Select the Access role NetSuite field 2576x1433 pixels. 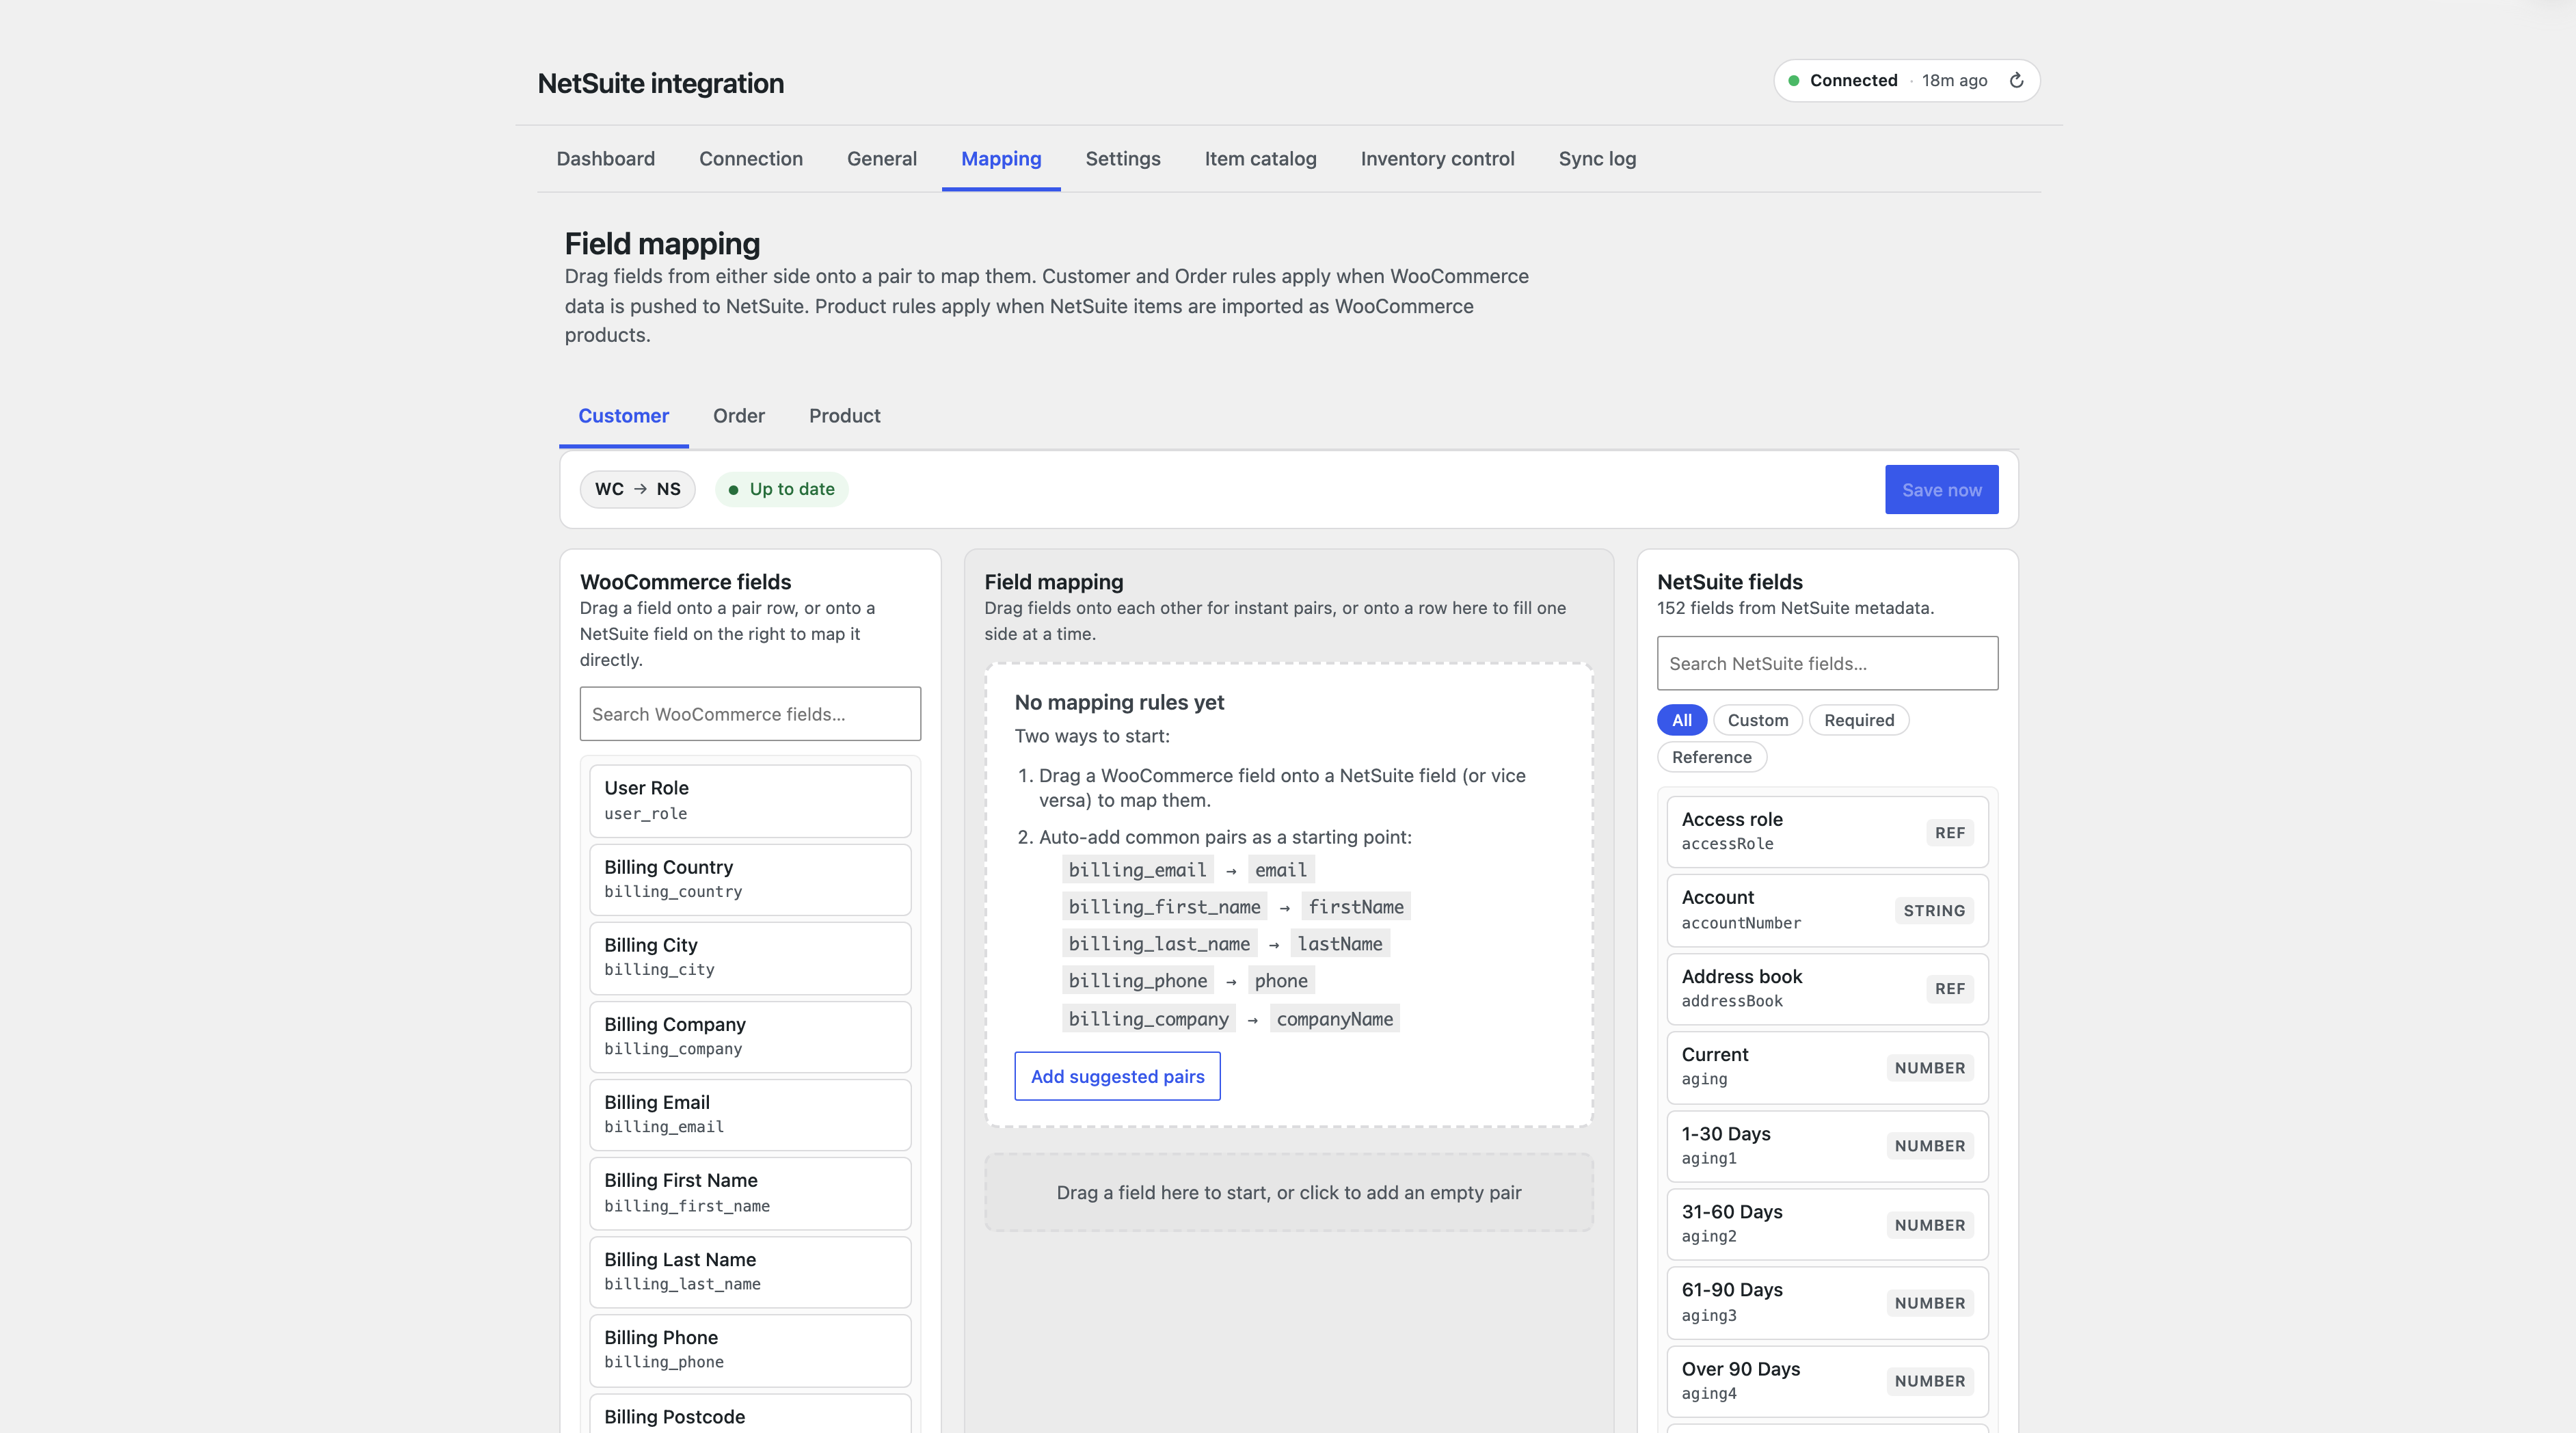(1827, 831)
